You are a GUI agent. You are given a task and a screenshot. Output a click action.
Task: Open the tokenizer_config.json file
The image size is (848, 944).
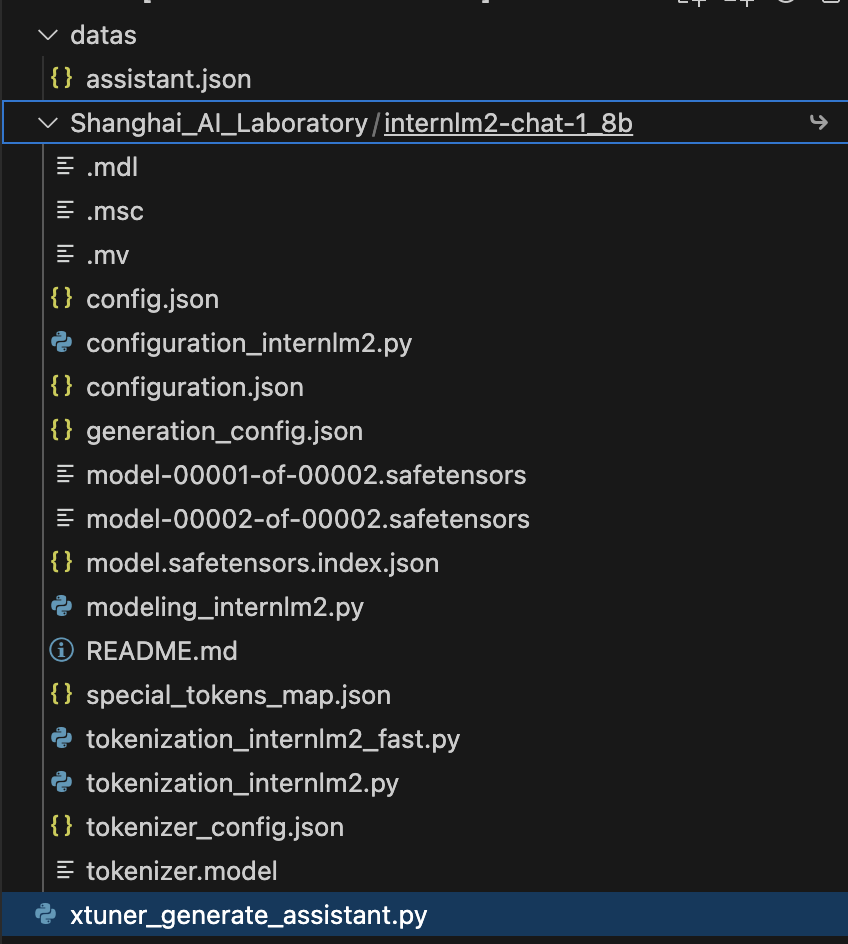click(x=215, y=827)
